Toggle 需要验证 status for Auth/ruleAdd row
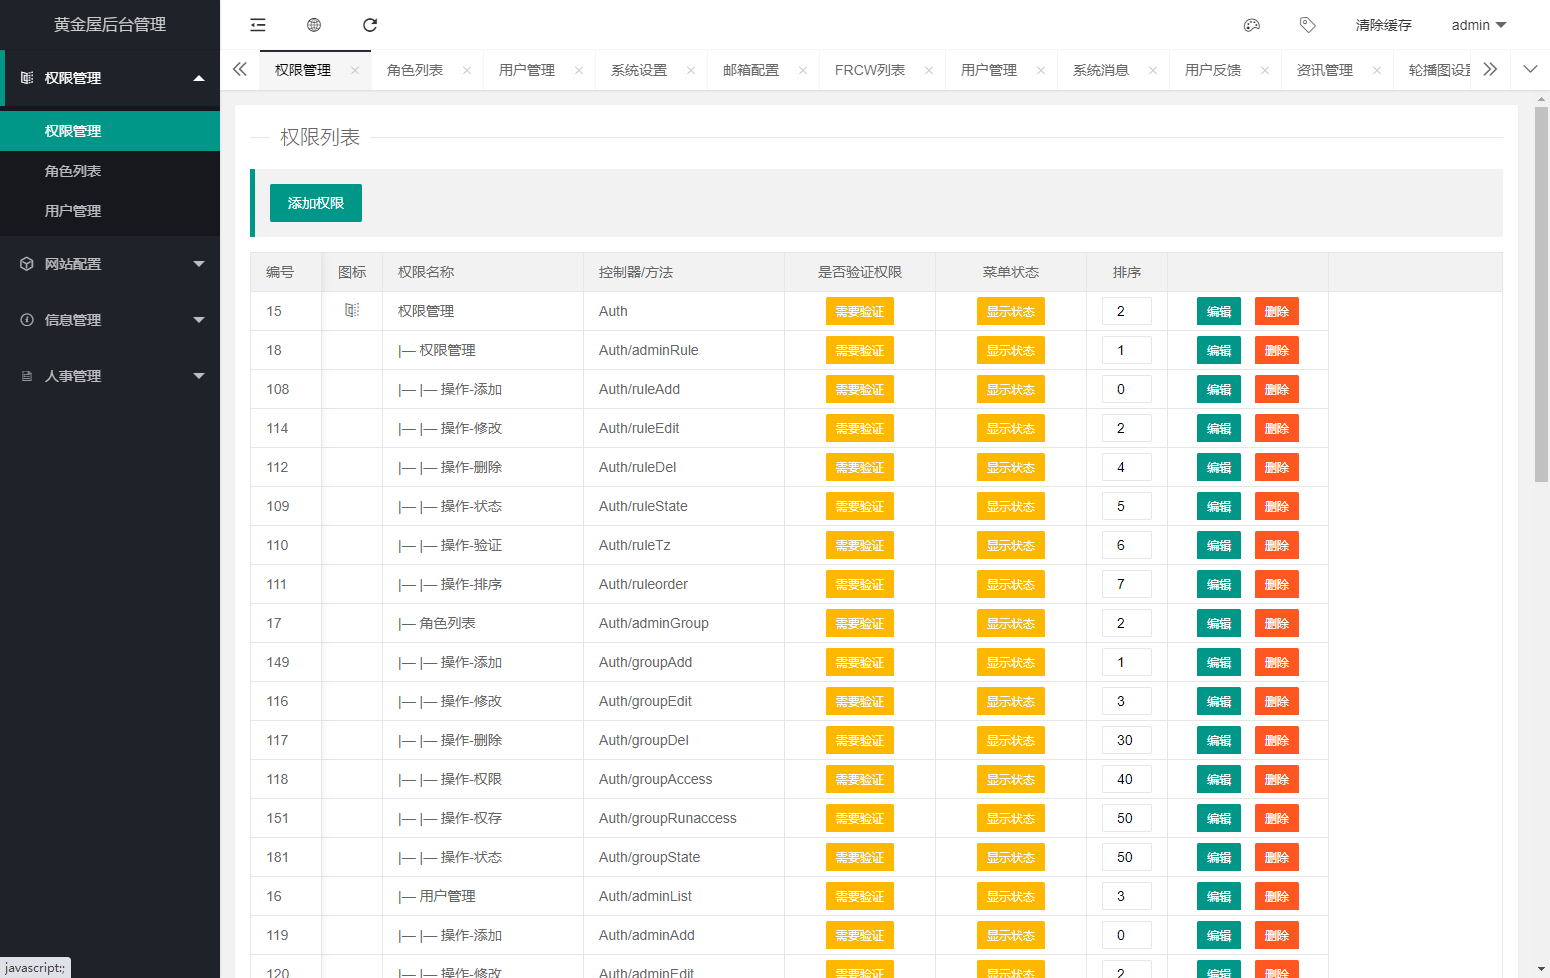Image resolution: width=1550 pixels, height=978 pixels. coord(859,390)
